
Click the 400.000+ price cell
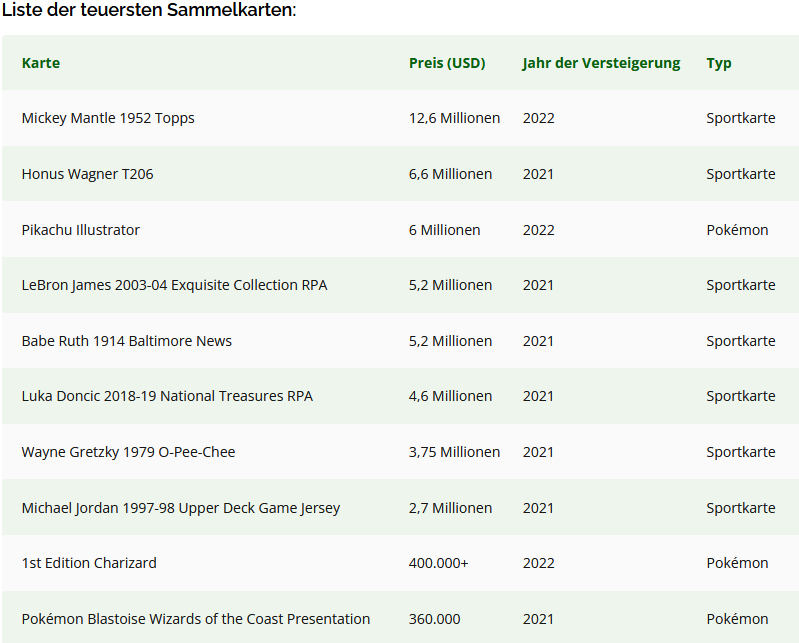click(x=438, y=563)
